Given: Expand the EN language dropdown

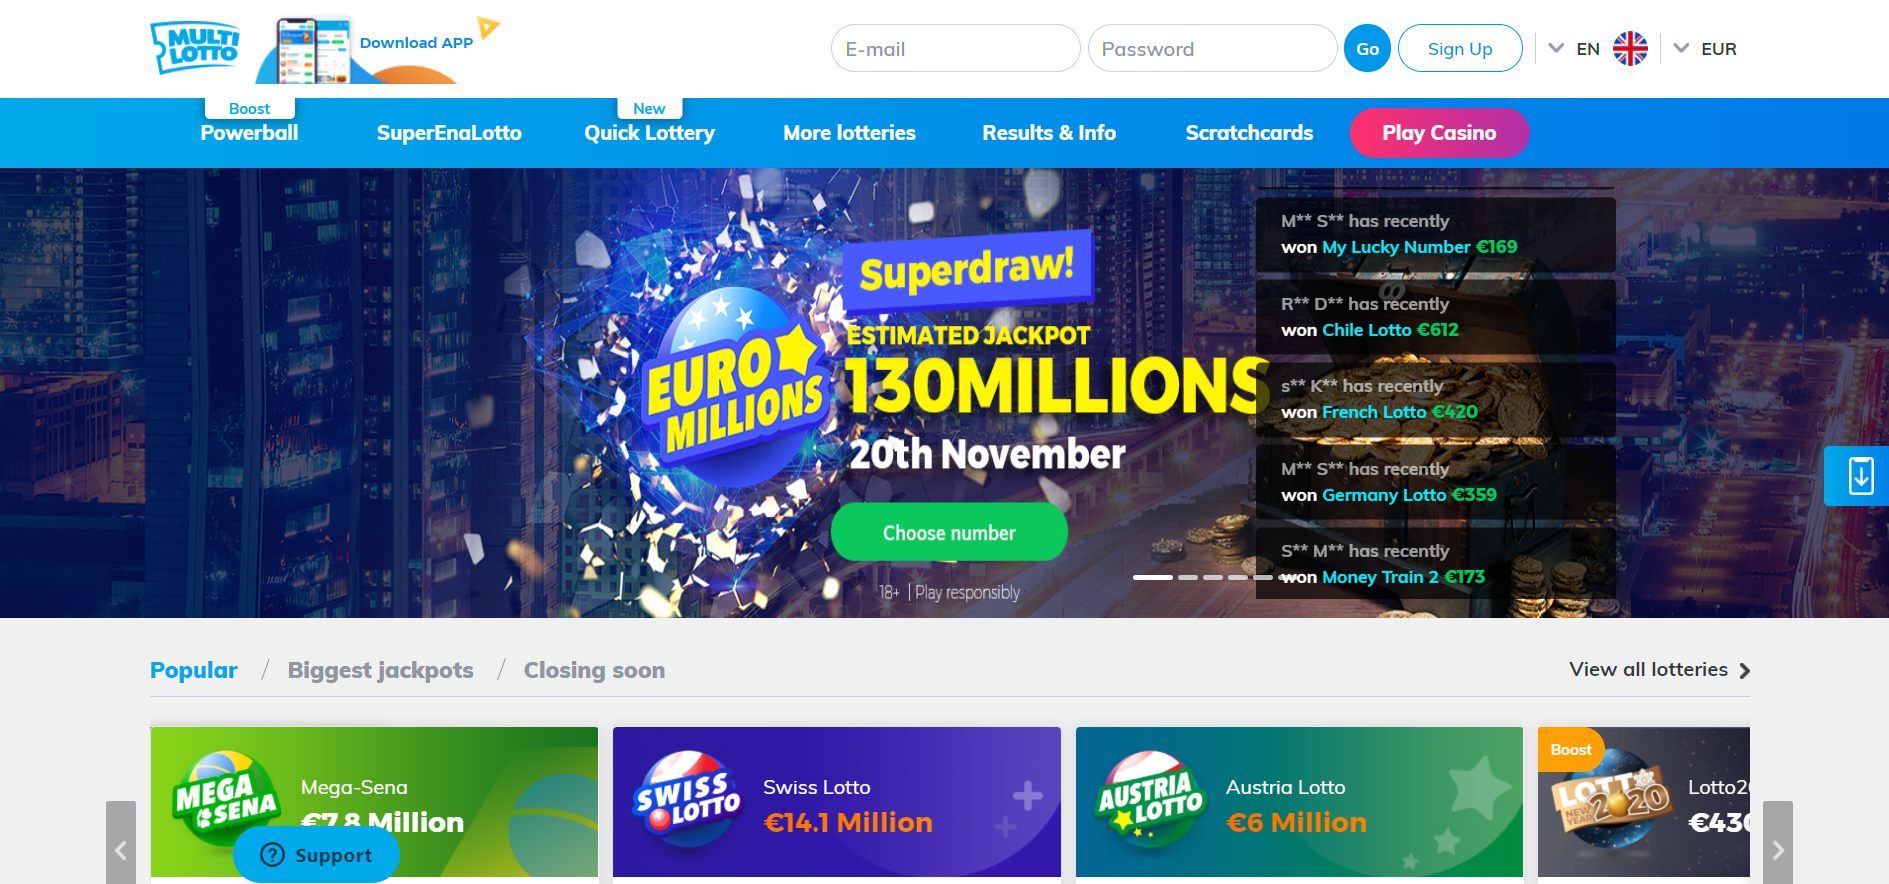Looking at the screenshot, I should pyautogui.click(x=1574, y=48).
